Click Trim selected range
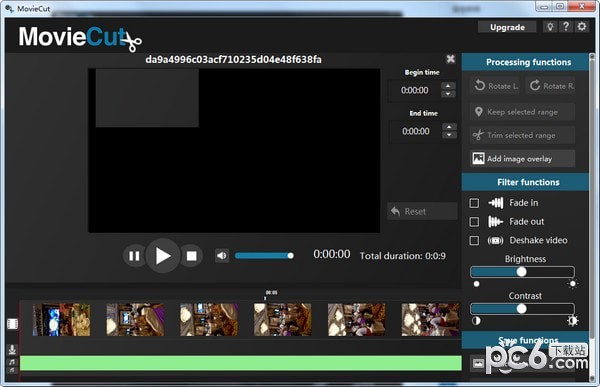Viewport: 600px width, 387px height. point(522,135)
